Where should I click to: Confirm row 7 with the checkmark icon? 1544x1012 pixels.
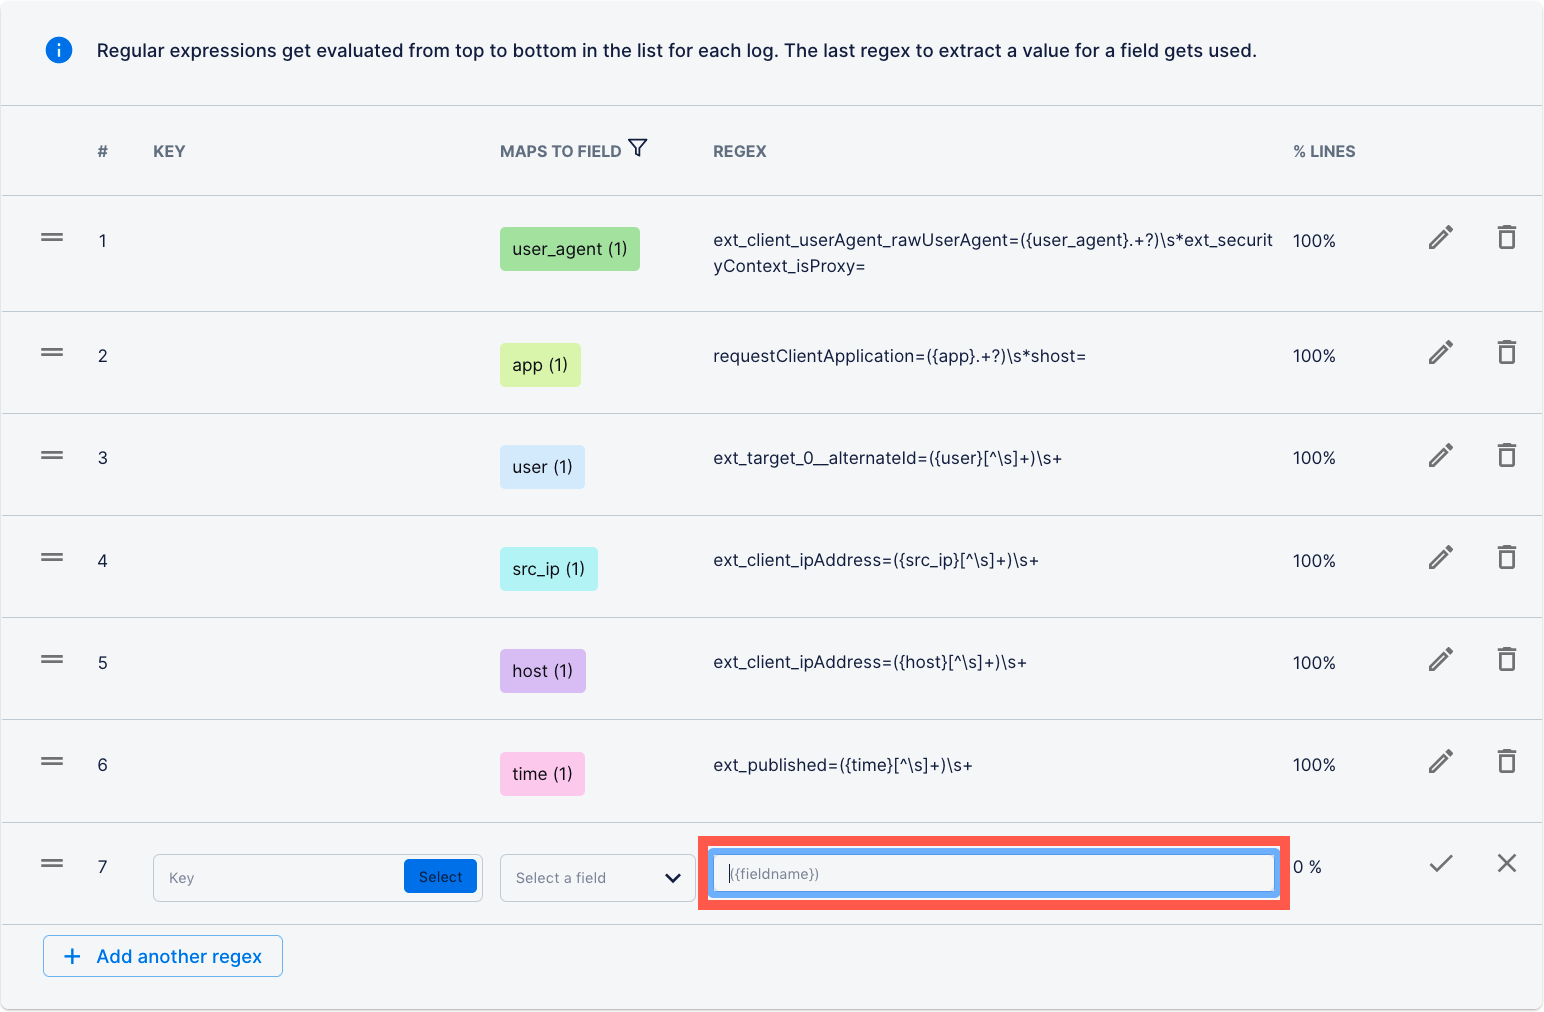click(x=1440, y=863)
